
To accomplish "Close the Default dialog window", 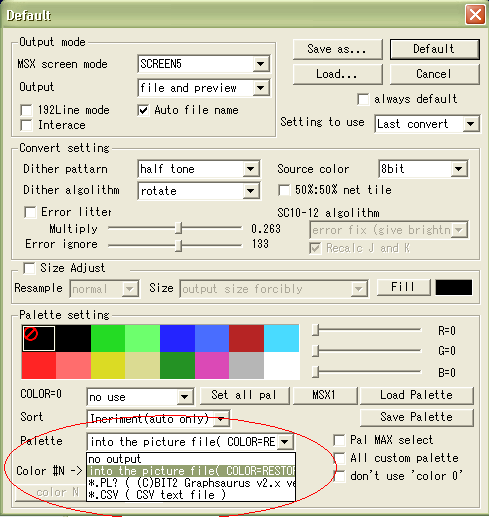I will point(475,15).
